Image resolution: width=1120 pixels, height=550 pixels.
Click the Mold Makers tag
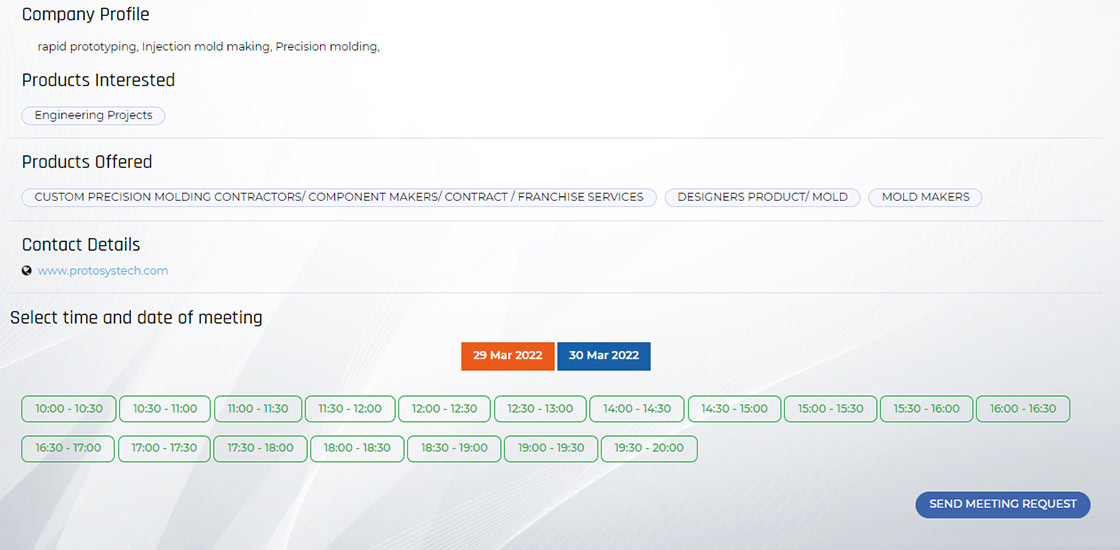926,197
